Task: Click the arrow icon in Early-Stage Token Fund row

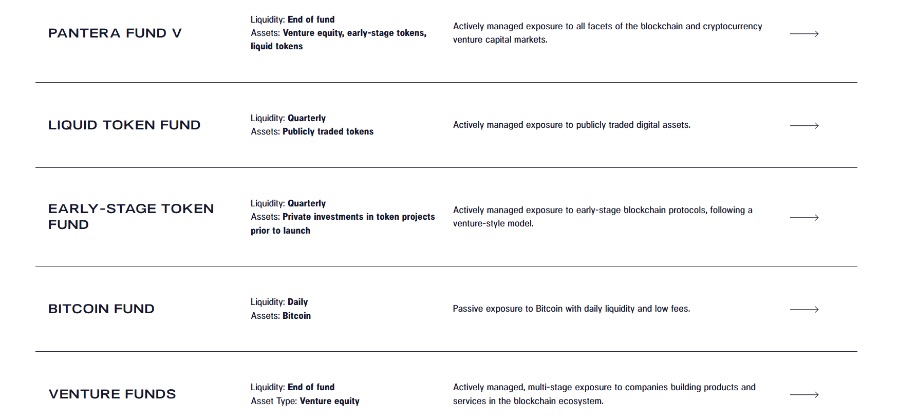Action: (x=804, y=217)
